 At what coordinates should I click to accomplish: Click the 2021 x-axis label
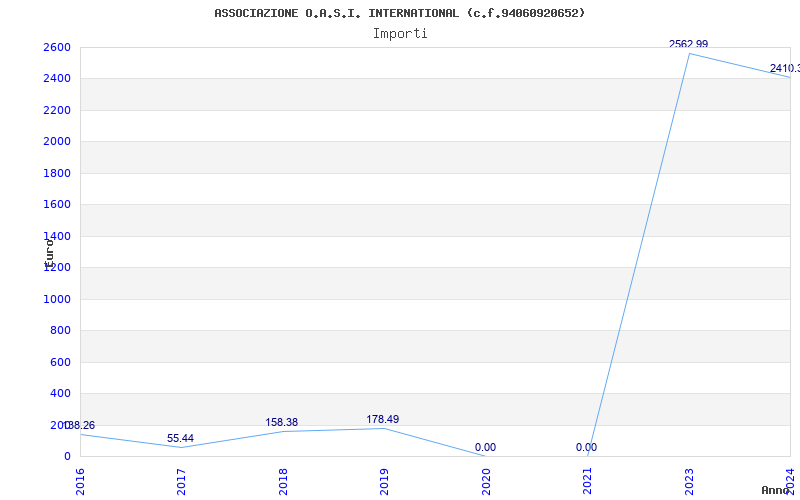[x=587, y=482]
